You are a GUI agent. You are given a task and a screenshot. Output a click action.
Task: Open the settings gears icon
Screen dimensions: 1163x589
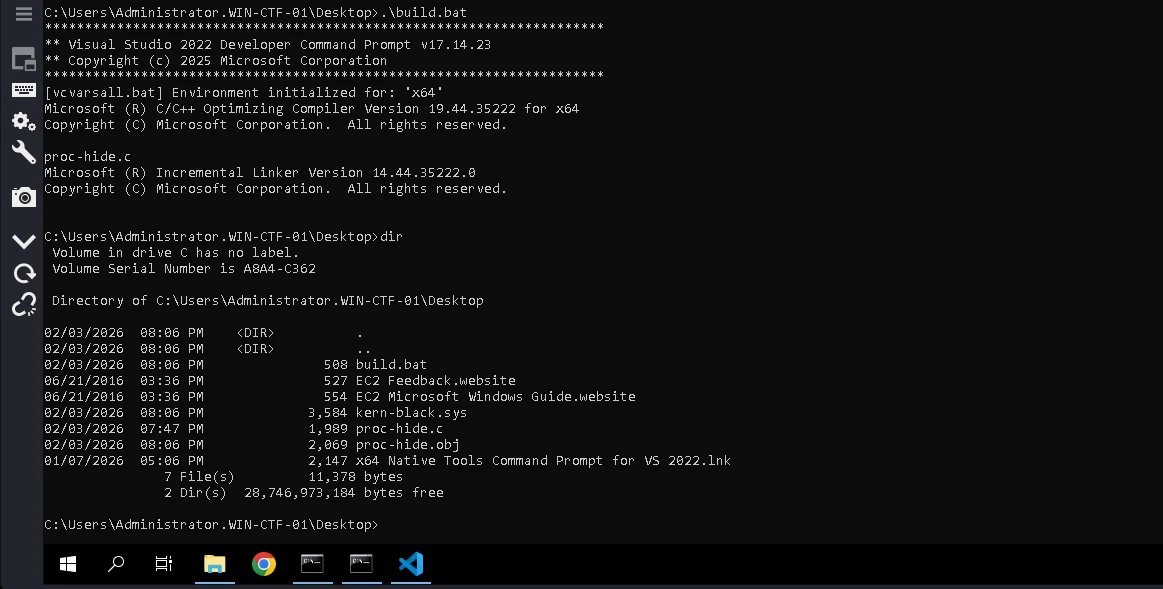[24, 121]
